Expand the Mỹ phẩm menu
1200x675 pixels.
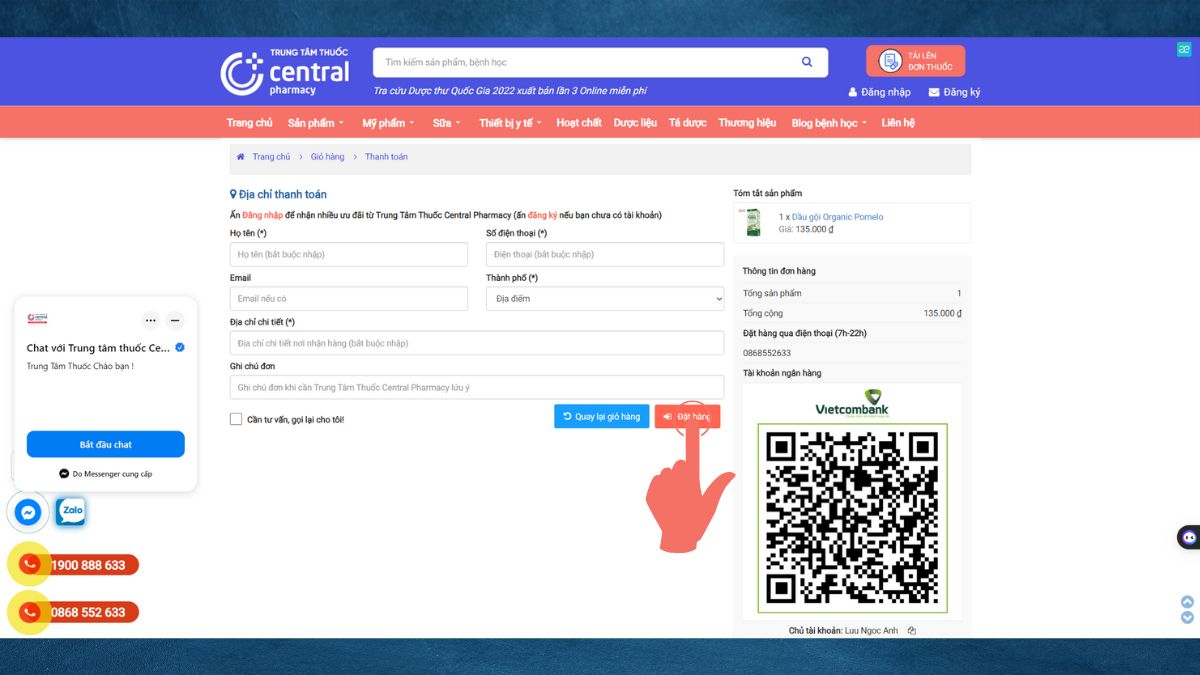tap(388, 123)
